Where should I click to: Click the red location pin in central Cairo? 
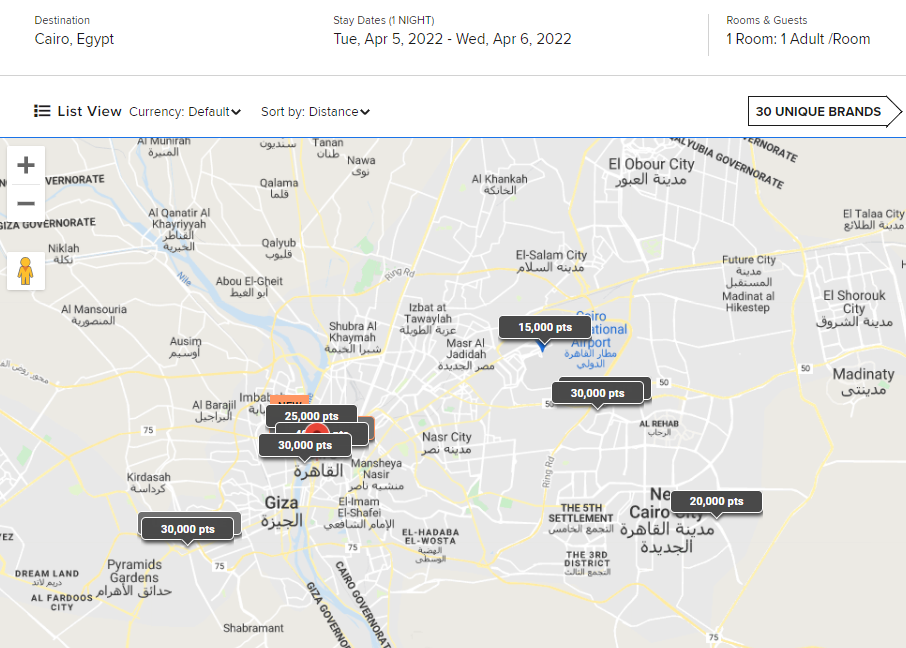click(317, 429)
